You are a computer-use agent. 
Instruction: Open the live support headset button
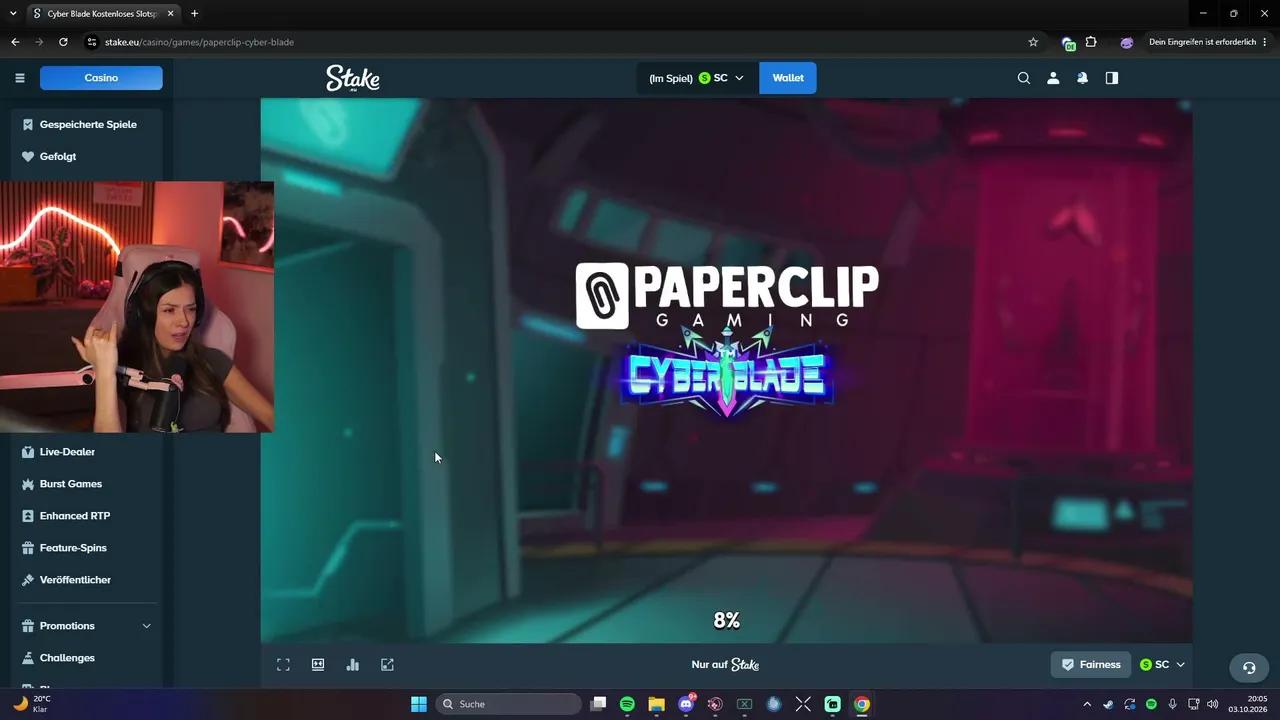pos(1249,668)
